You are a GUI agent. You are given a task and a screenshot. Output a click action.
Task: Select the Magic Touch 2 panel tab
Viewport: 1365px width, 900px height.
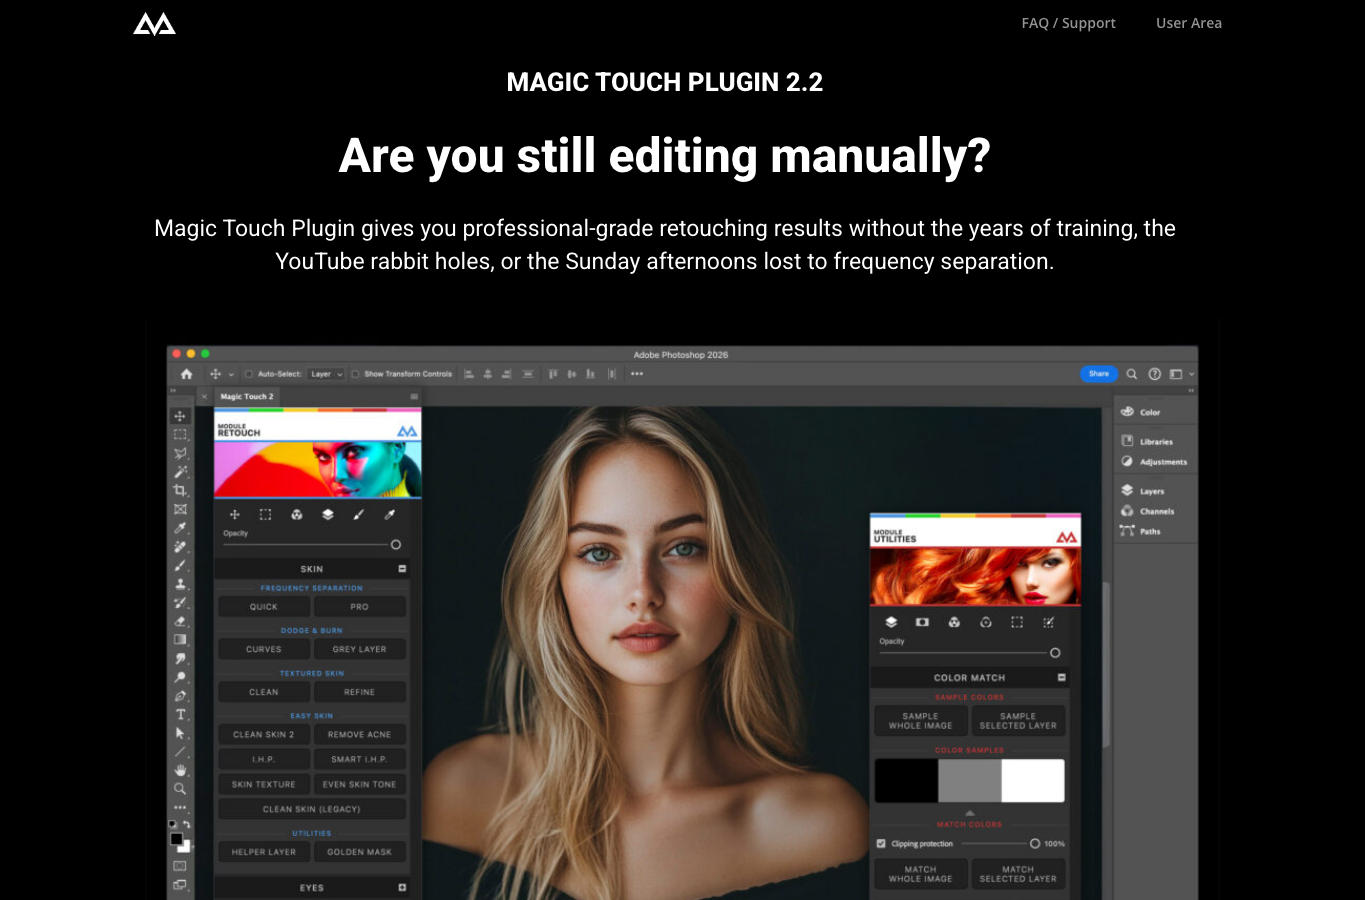coord(246,397)
